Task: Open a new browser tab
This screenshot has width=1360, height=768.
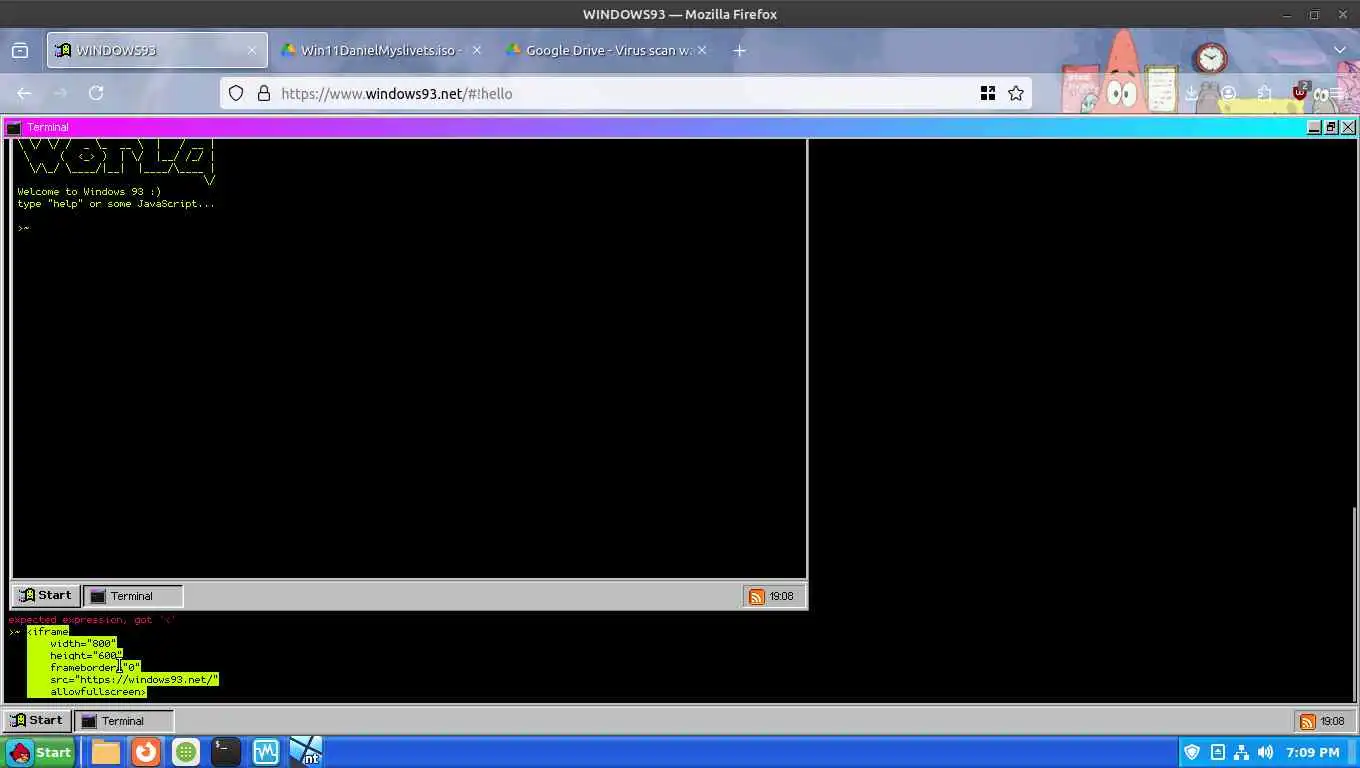Action: (739, 50)
